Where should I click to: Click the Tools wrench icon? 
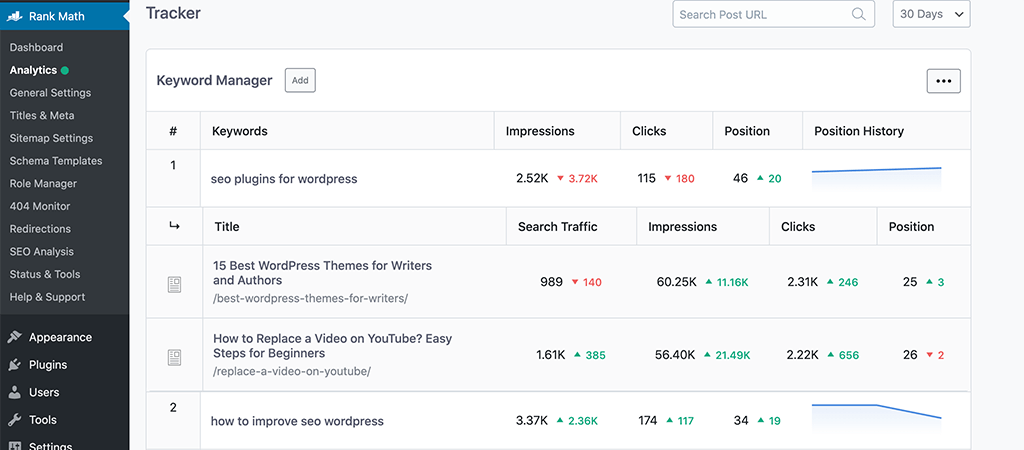tap(15, 420)
